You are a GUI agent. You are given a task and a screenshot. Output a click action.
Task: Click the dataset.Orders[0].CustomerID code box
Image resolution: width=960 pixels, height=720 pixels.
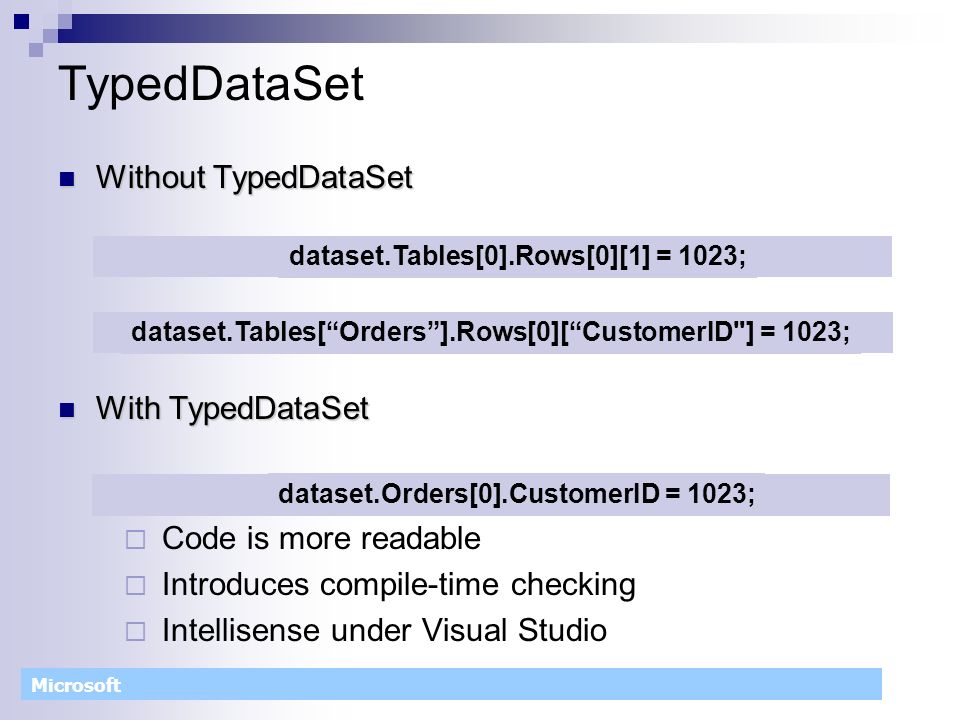pyautogui.click(x=490, y=494)
